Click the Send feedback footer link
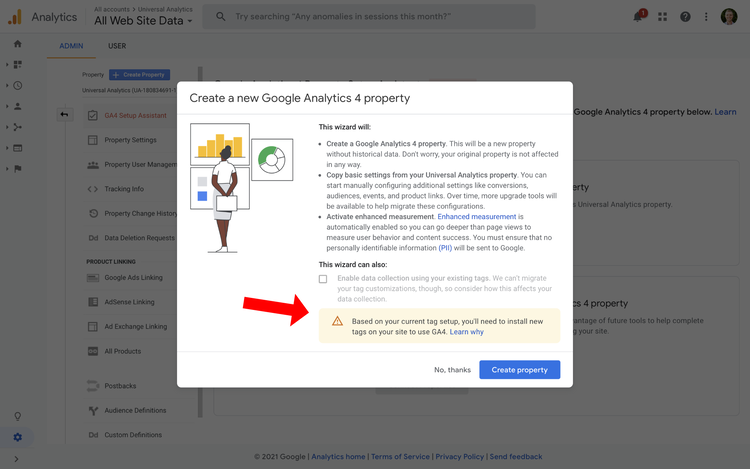The image size is (750, 469). [x=516, y=457]
